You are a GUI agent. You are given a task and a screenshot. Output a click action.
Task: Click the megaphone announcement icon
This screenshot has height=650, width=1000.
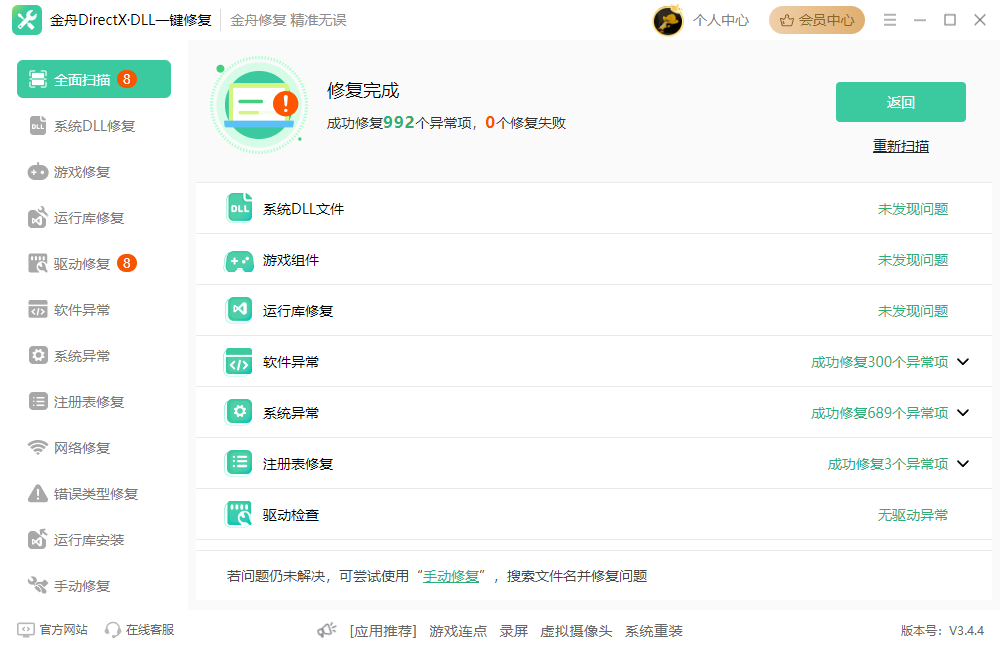click(327, 630)
